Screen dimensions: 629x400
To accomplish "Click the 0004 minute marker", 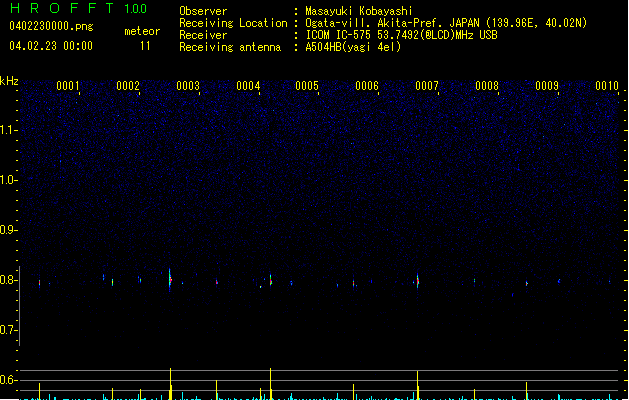I will 248,86.
